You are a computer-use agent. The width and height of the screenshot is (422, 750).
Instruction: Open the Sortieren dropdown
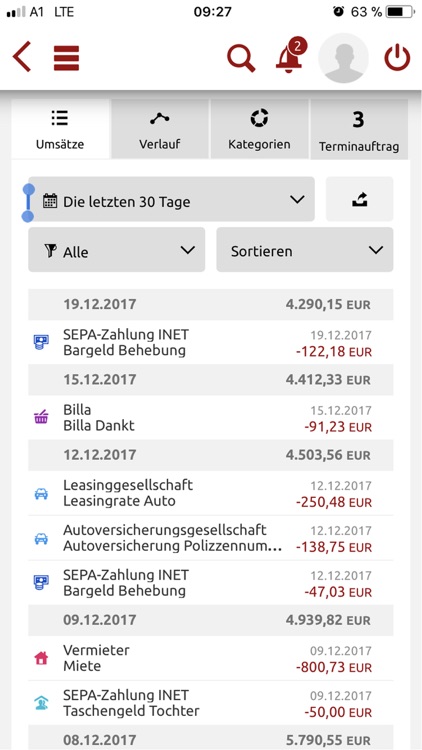(x=305, y=250)
